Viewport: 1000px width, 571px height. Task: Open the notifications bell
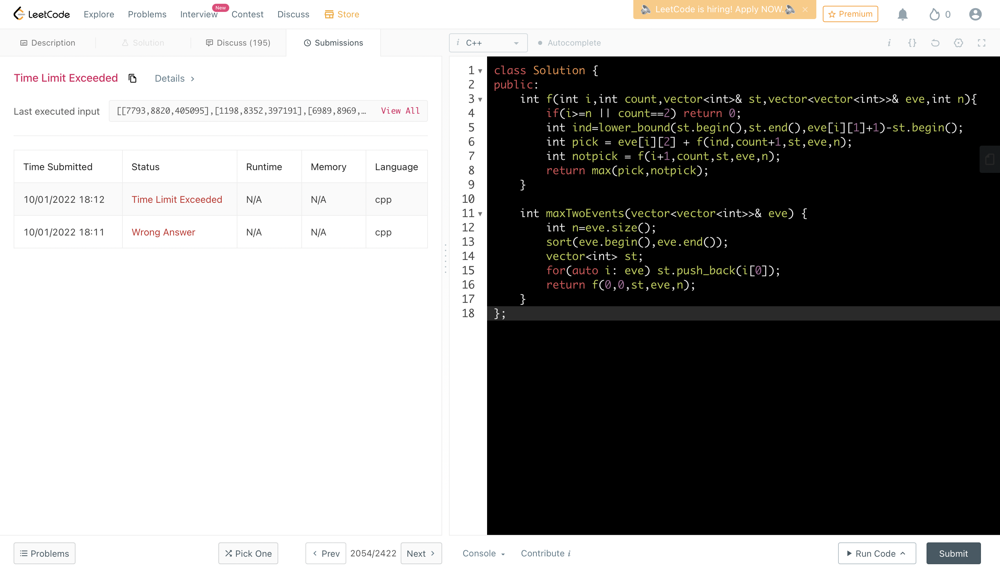[902, 14]
